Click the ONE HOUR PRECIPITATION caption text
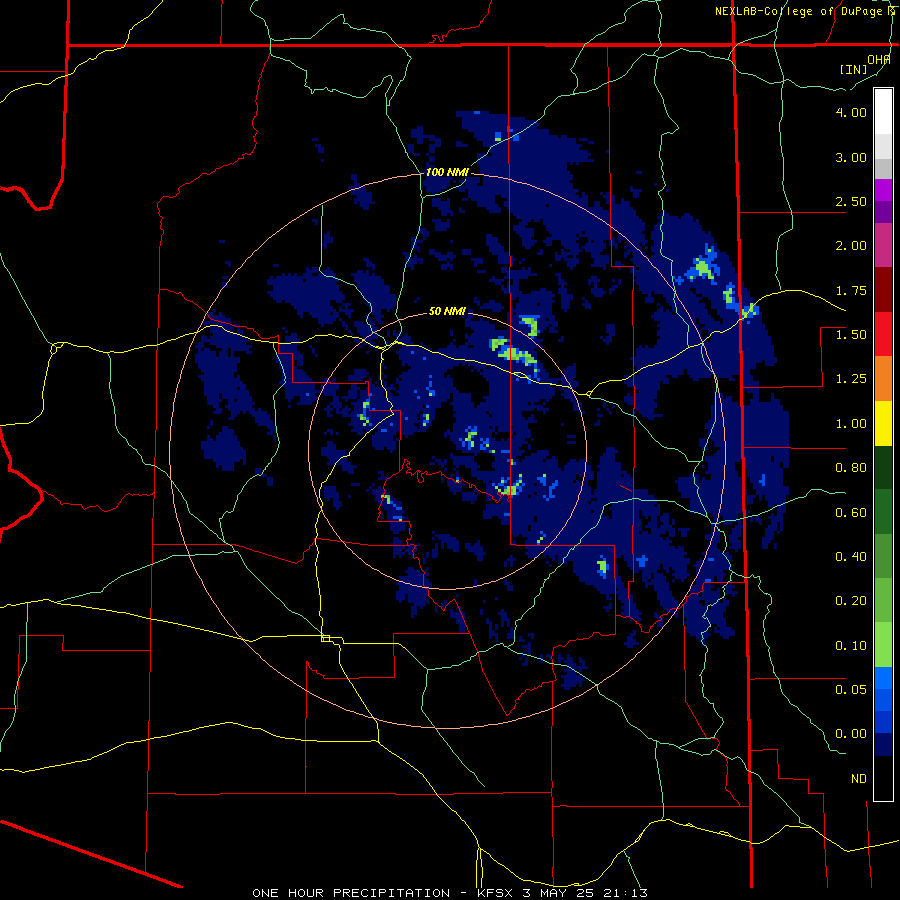Image resolution: width=900 pixels, height=900 pixels. click(x=351, y=893)
